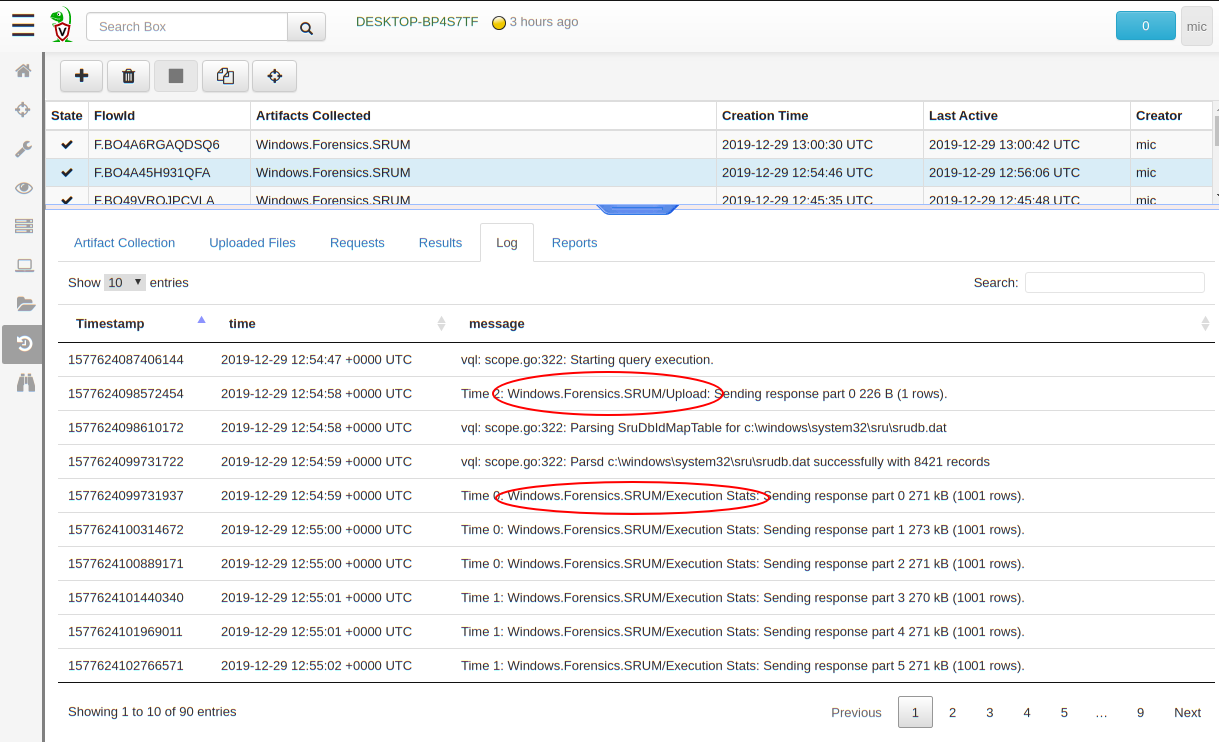Open the hamburger navigation menu
1219x742 pixels.
point(22,26)
